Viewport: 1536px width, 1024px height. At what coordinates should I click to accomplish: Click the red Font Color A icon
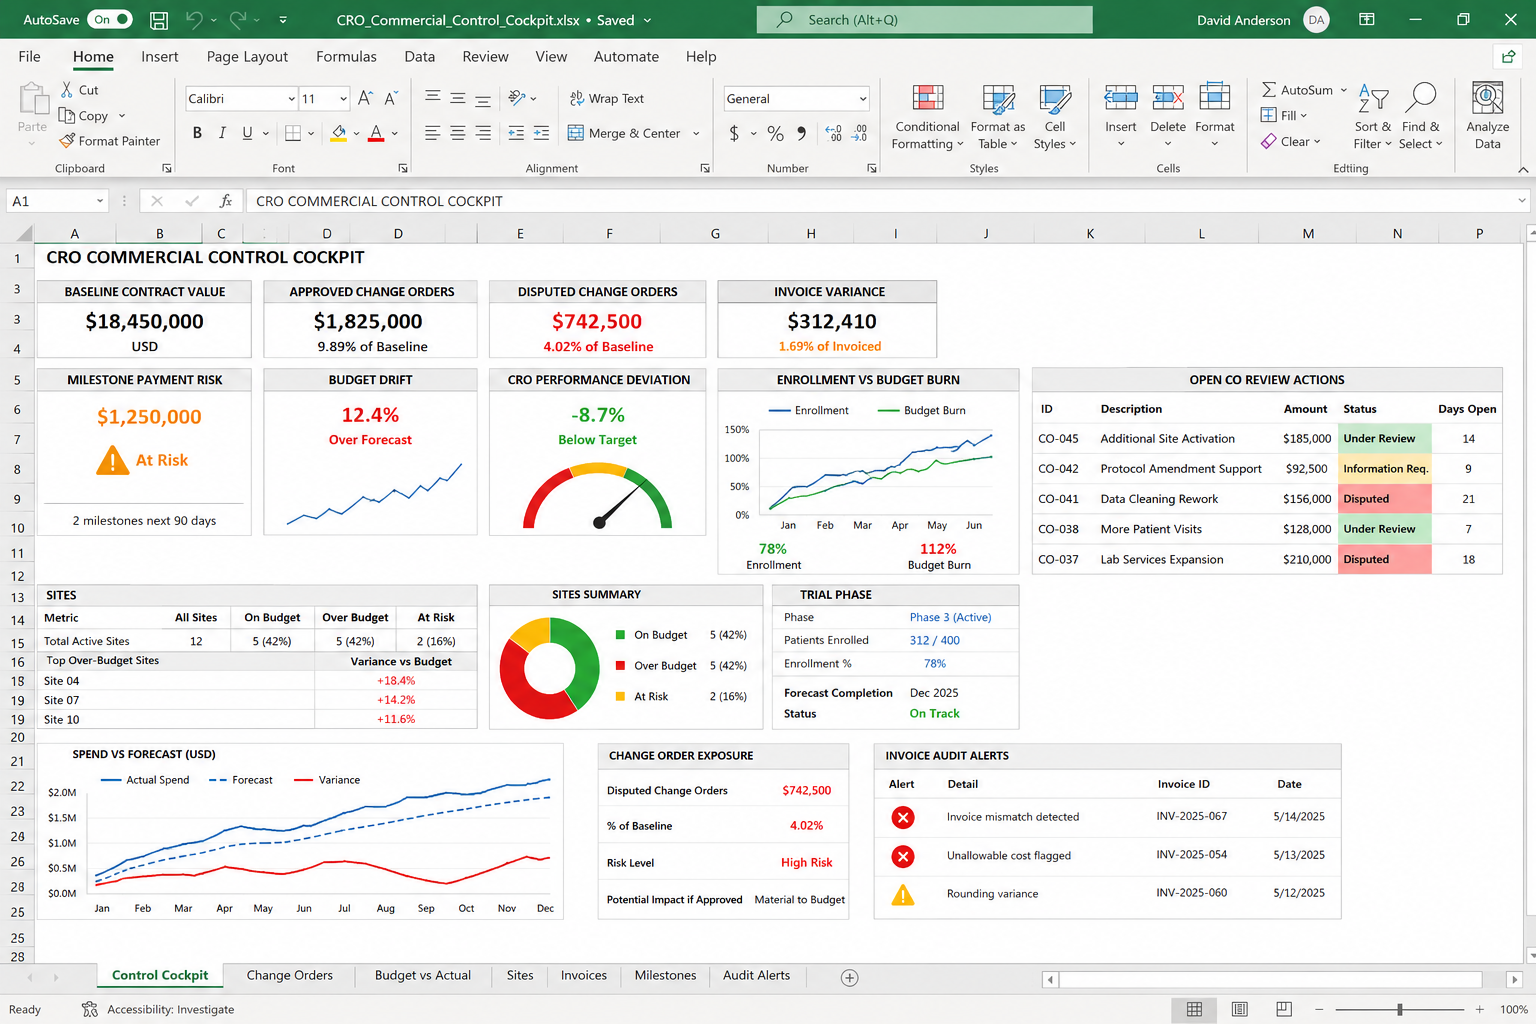click(x=376, y=133)
